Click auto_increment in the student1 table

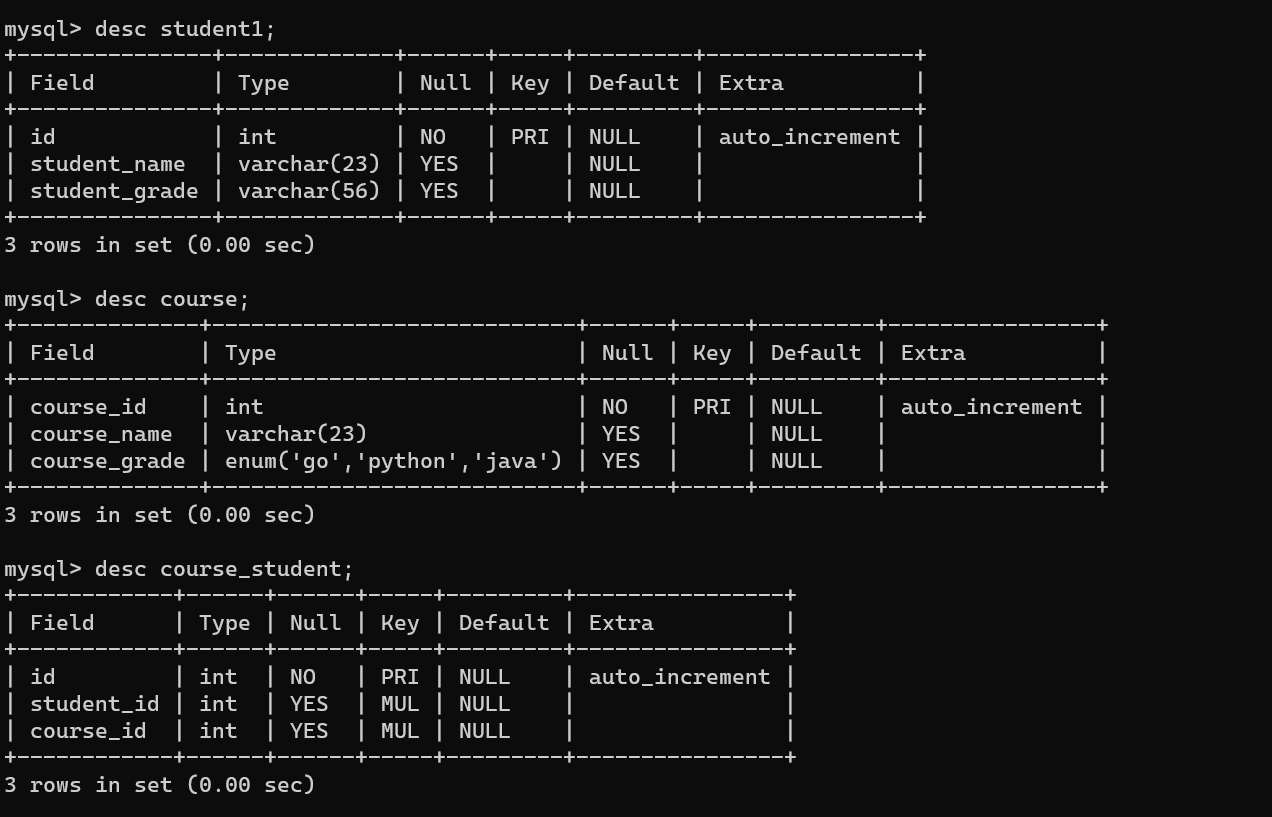click(x=809, y=137)
